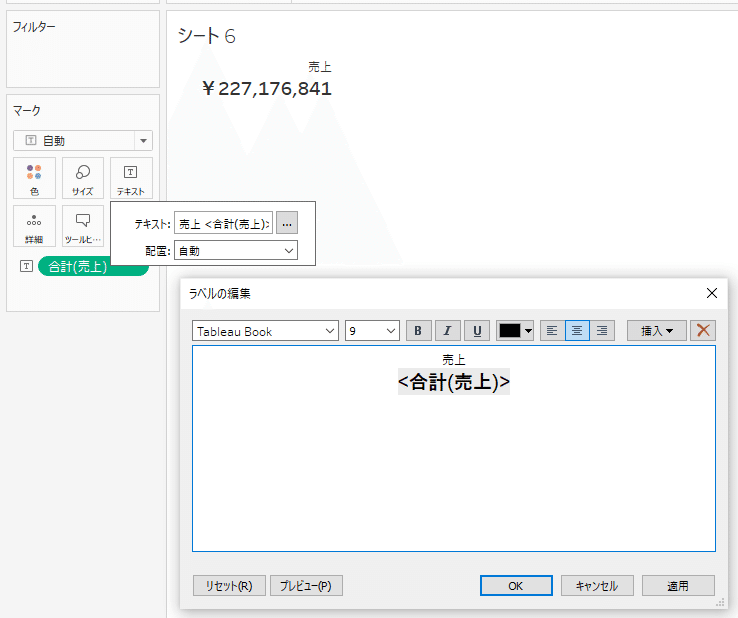738x618 pixels.
Task: Click the シート 6 sheet title
Action: coord(207,36)
